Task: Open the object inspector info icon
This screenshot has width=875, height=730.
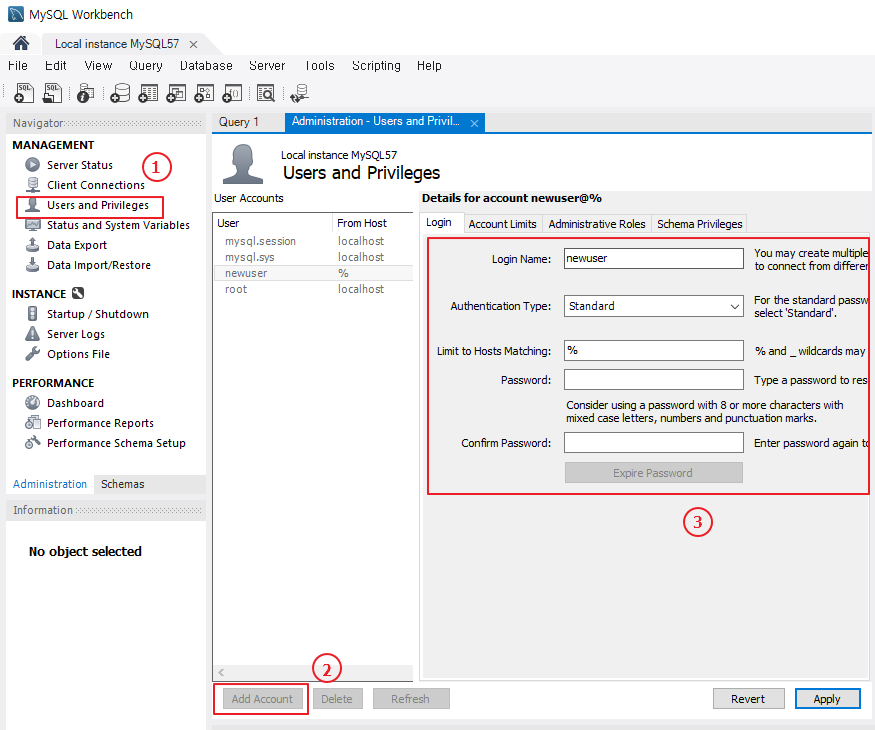Action: pos(85,93)
